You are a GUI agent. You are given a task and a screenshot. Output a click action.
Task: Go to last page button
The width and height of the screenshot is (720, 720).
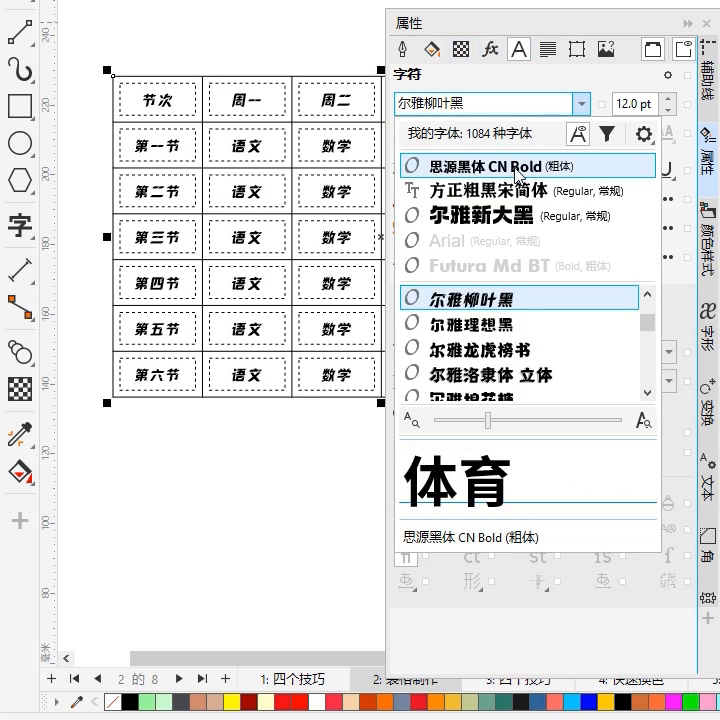202,679
